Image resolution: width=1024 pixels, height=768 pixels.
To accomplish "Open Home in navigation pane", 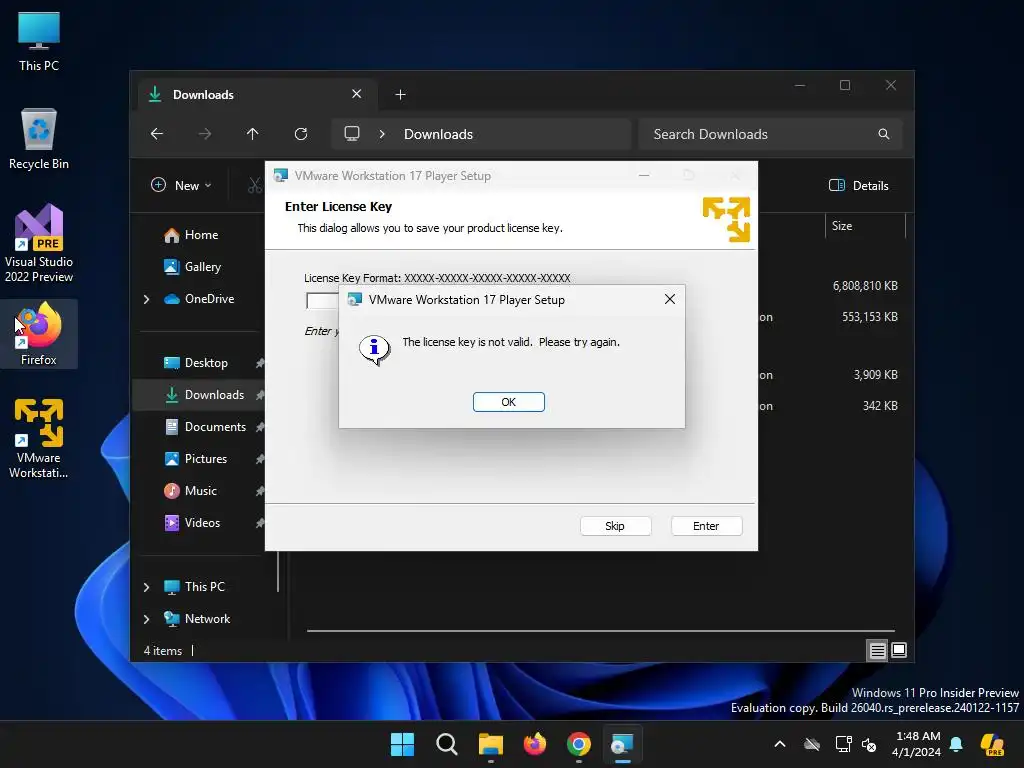I will (200, 235).
